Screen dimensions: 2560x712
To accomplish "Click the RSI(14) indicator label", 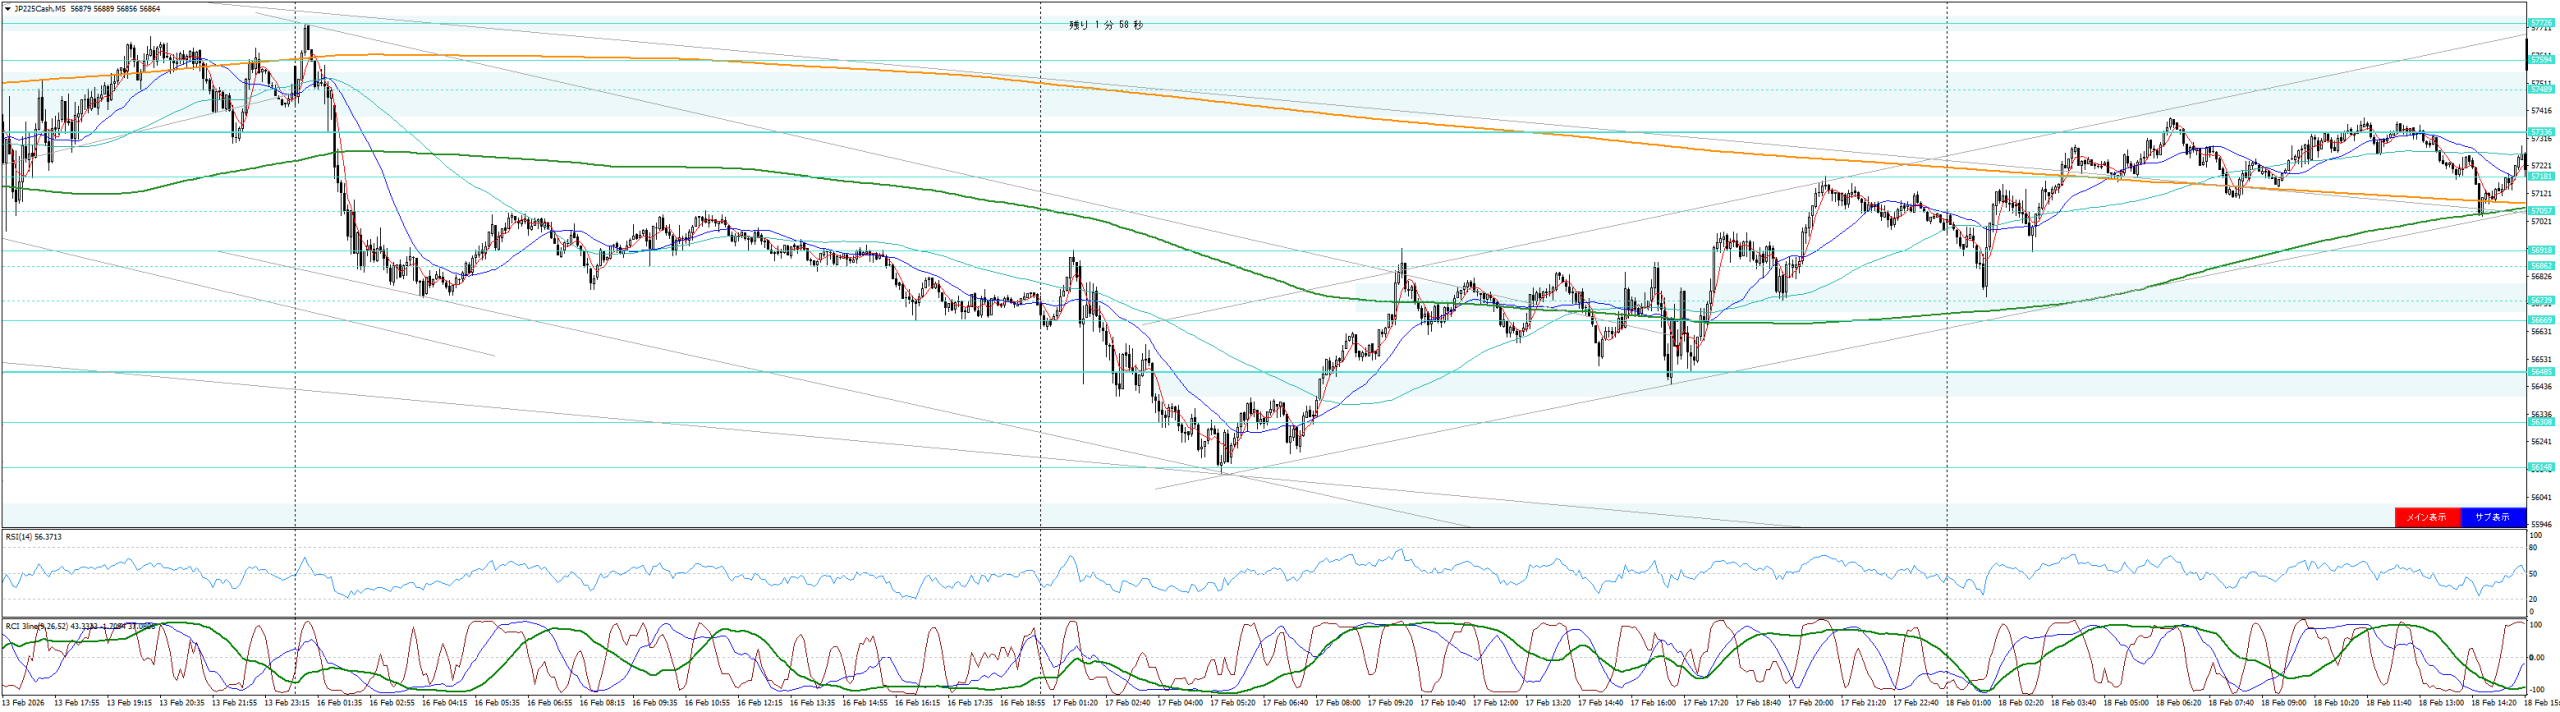I will (x=33, y=537).
